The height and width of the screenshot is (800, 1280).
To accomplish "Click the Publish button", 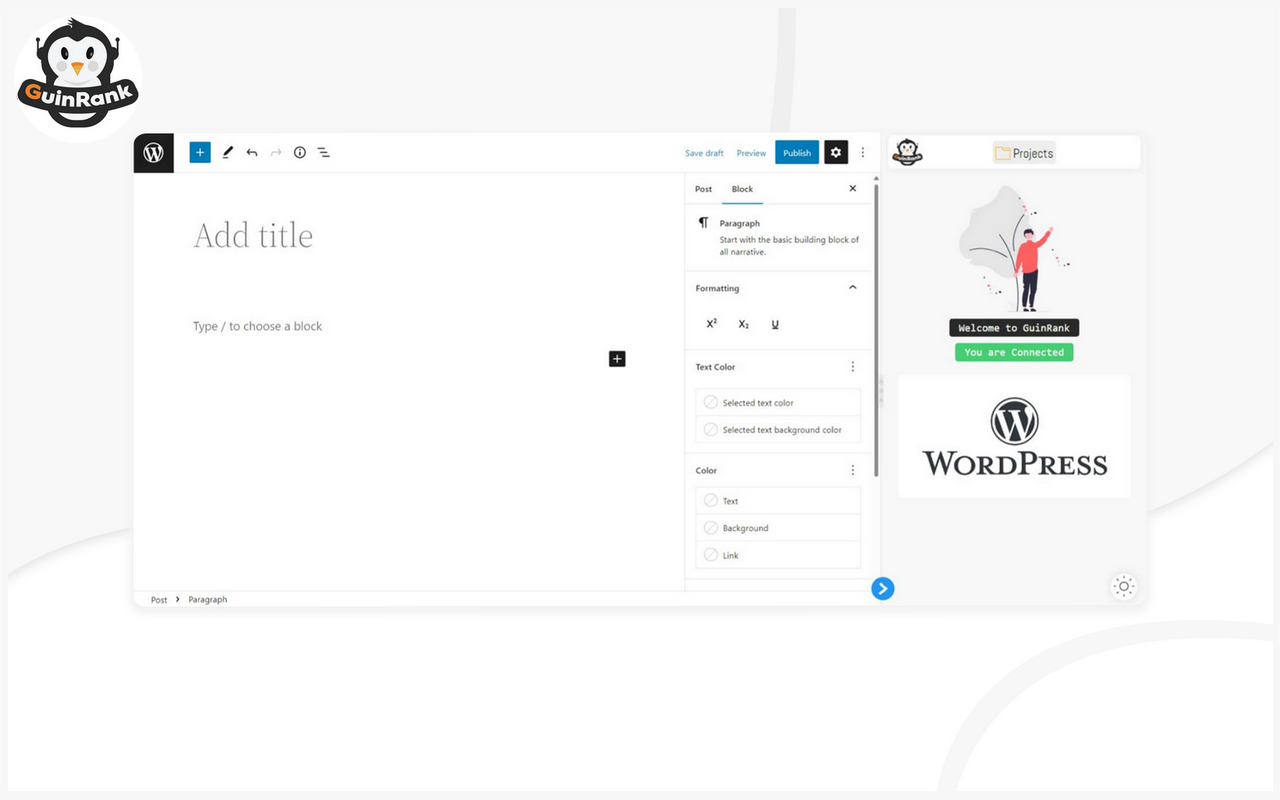I will point(796,152).
